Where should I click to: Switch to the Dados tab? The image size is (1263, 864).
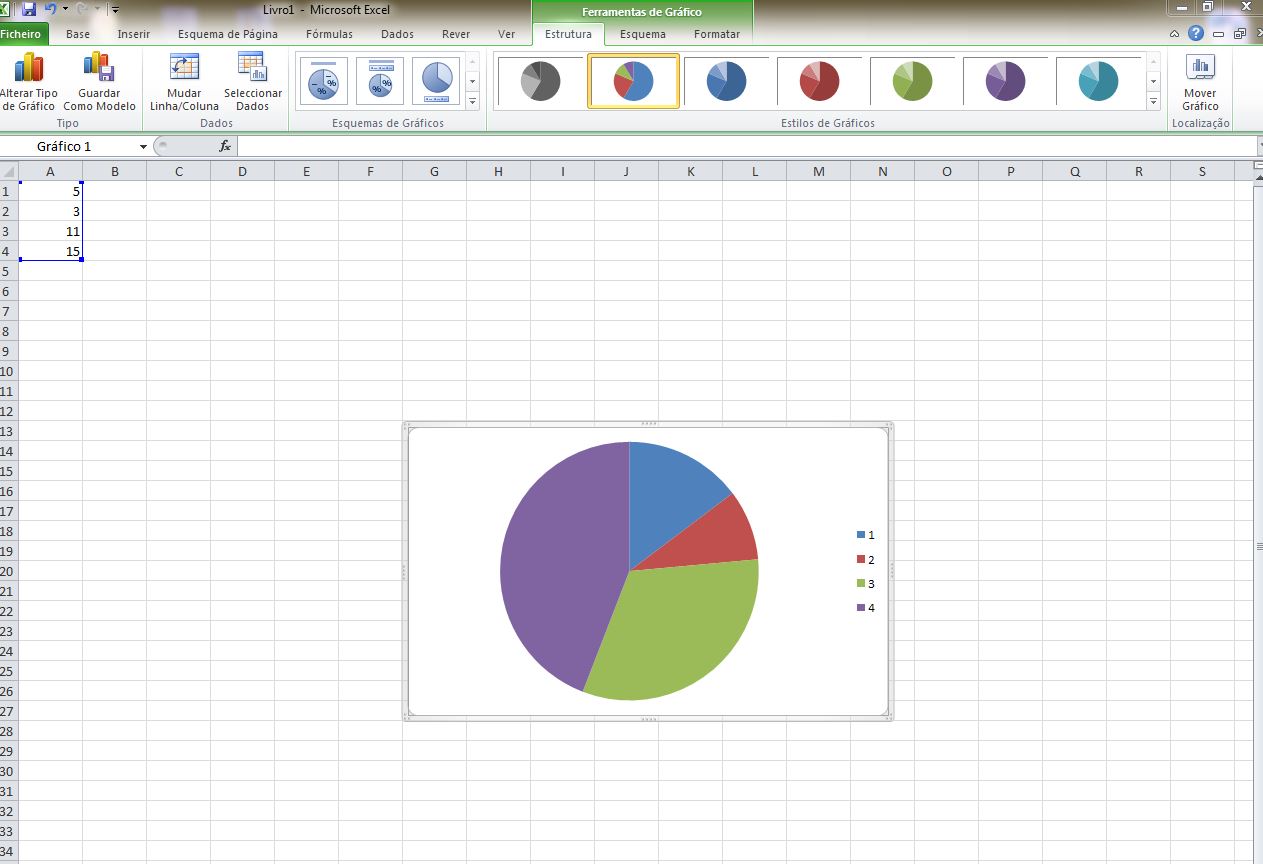tap(398, 34)
